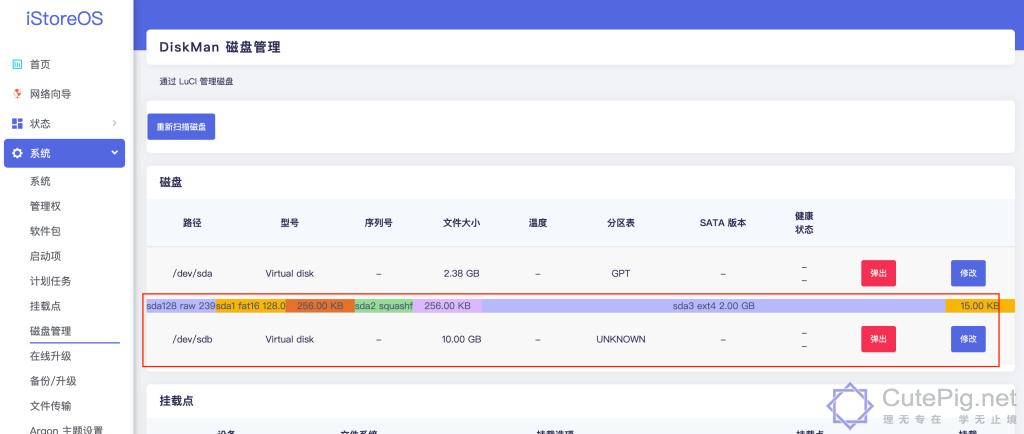Screen dimensions: 1024x434
Task: Click the 网络向导 wizard icon
Action: [18, 94]
